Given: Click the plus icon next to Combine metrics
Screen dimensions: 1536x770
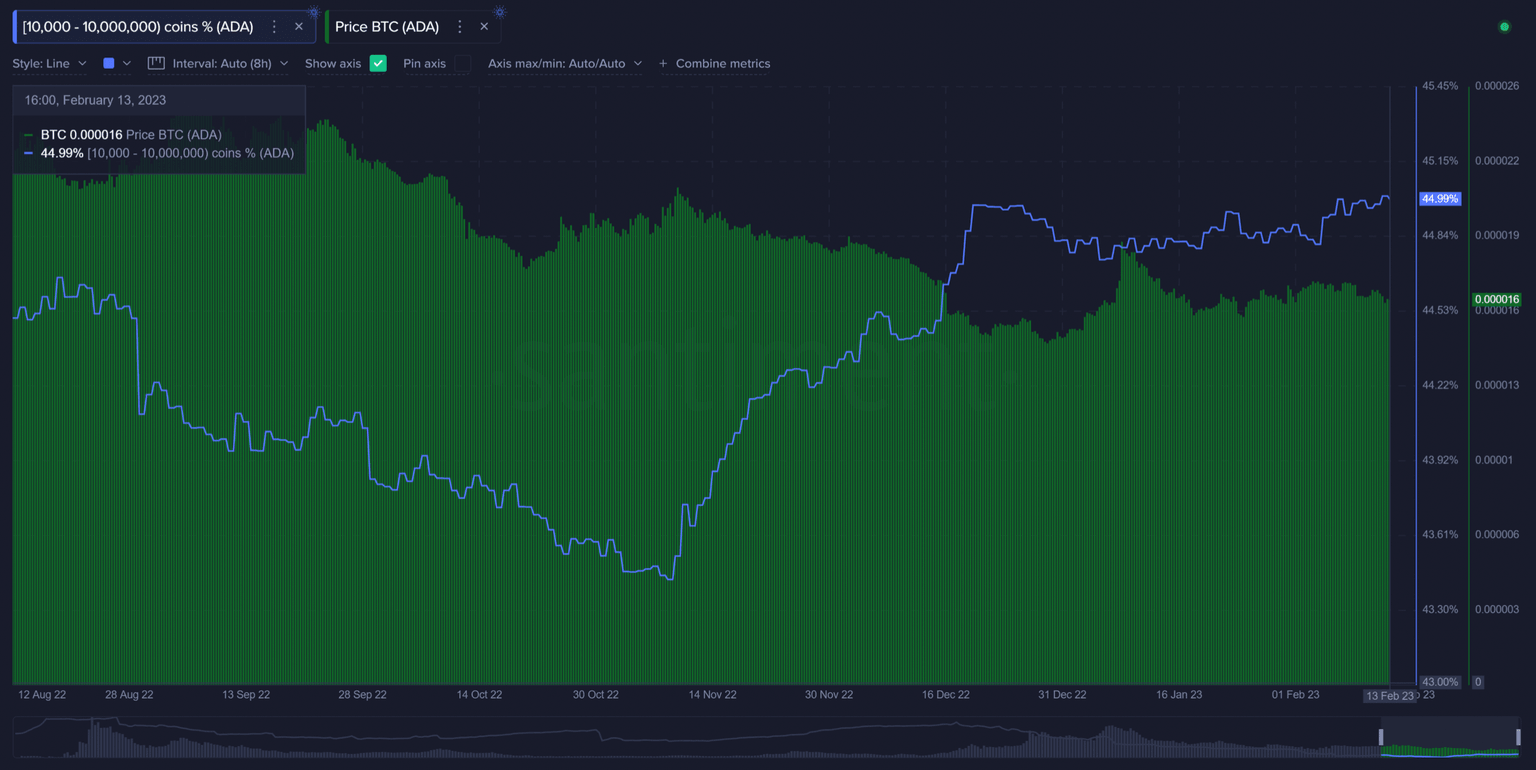Looking at the screenshot, I should click(x=662, y=63).
